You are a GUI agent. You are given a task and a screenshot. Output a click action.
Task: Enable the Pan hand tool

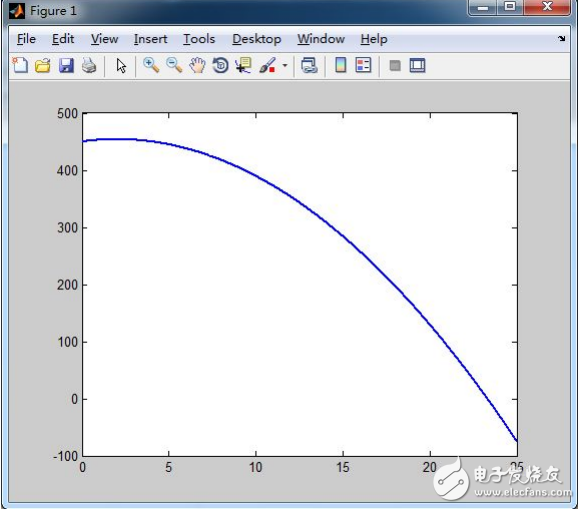click(197, 66)
